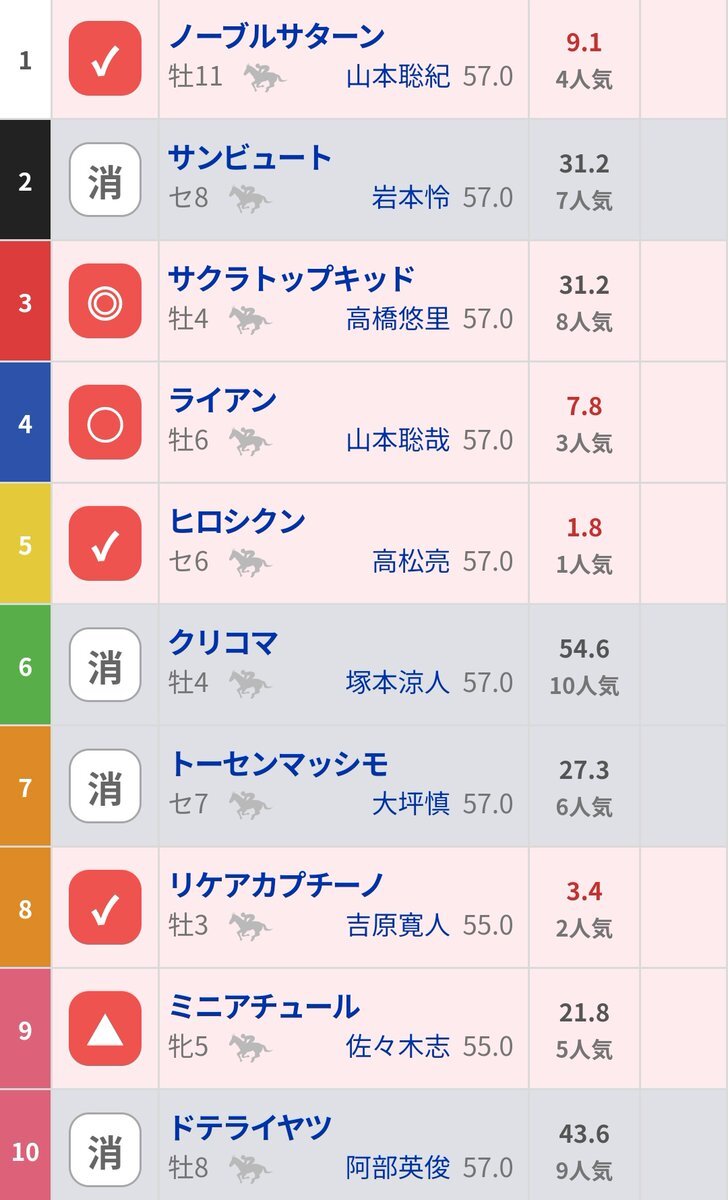Image resolution: width=728 pixels, height=1200 pixels.
Task: Open horse page for ヒロシクン
Action: [x=237, y=521]
